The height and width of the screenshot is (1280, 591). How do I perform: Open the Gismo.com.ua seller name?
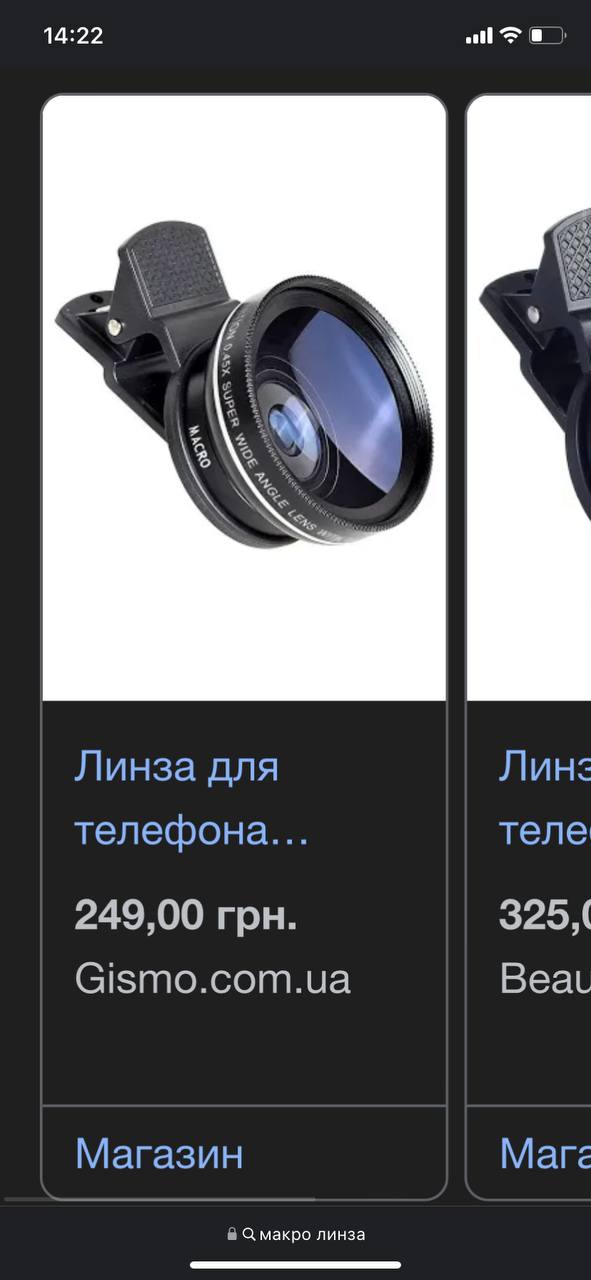coord(213,978)
